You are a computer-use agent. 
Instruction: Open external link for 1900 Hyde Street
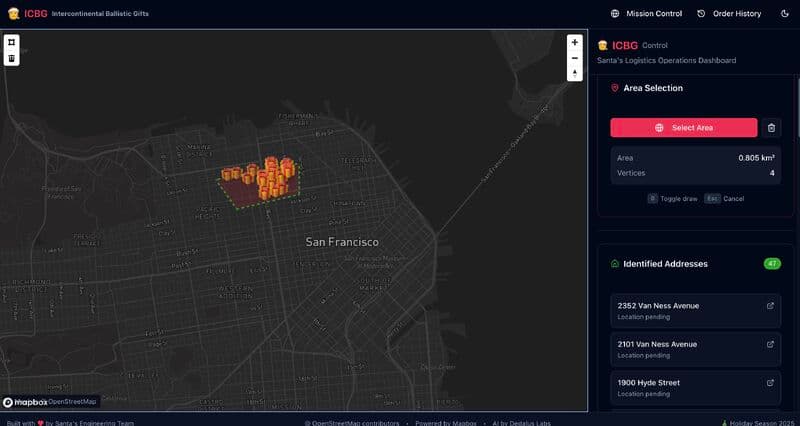tap(770, 382)
